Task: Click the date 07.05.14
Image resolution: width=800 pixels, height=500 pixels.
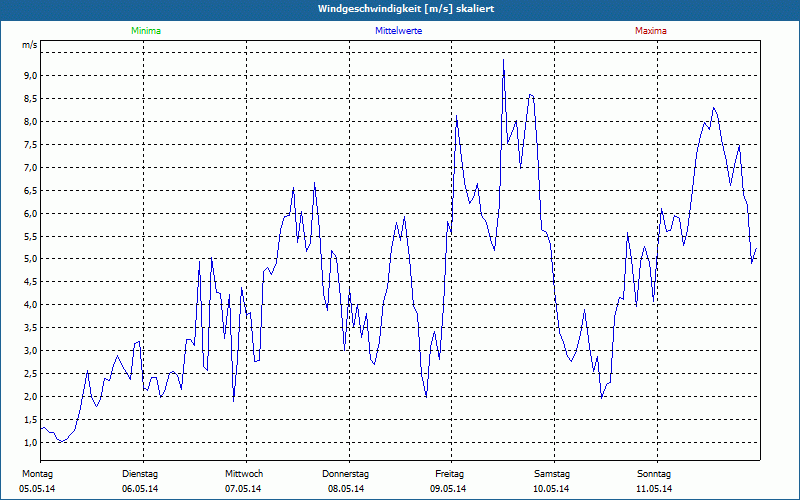Action: pos(243,489)
